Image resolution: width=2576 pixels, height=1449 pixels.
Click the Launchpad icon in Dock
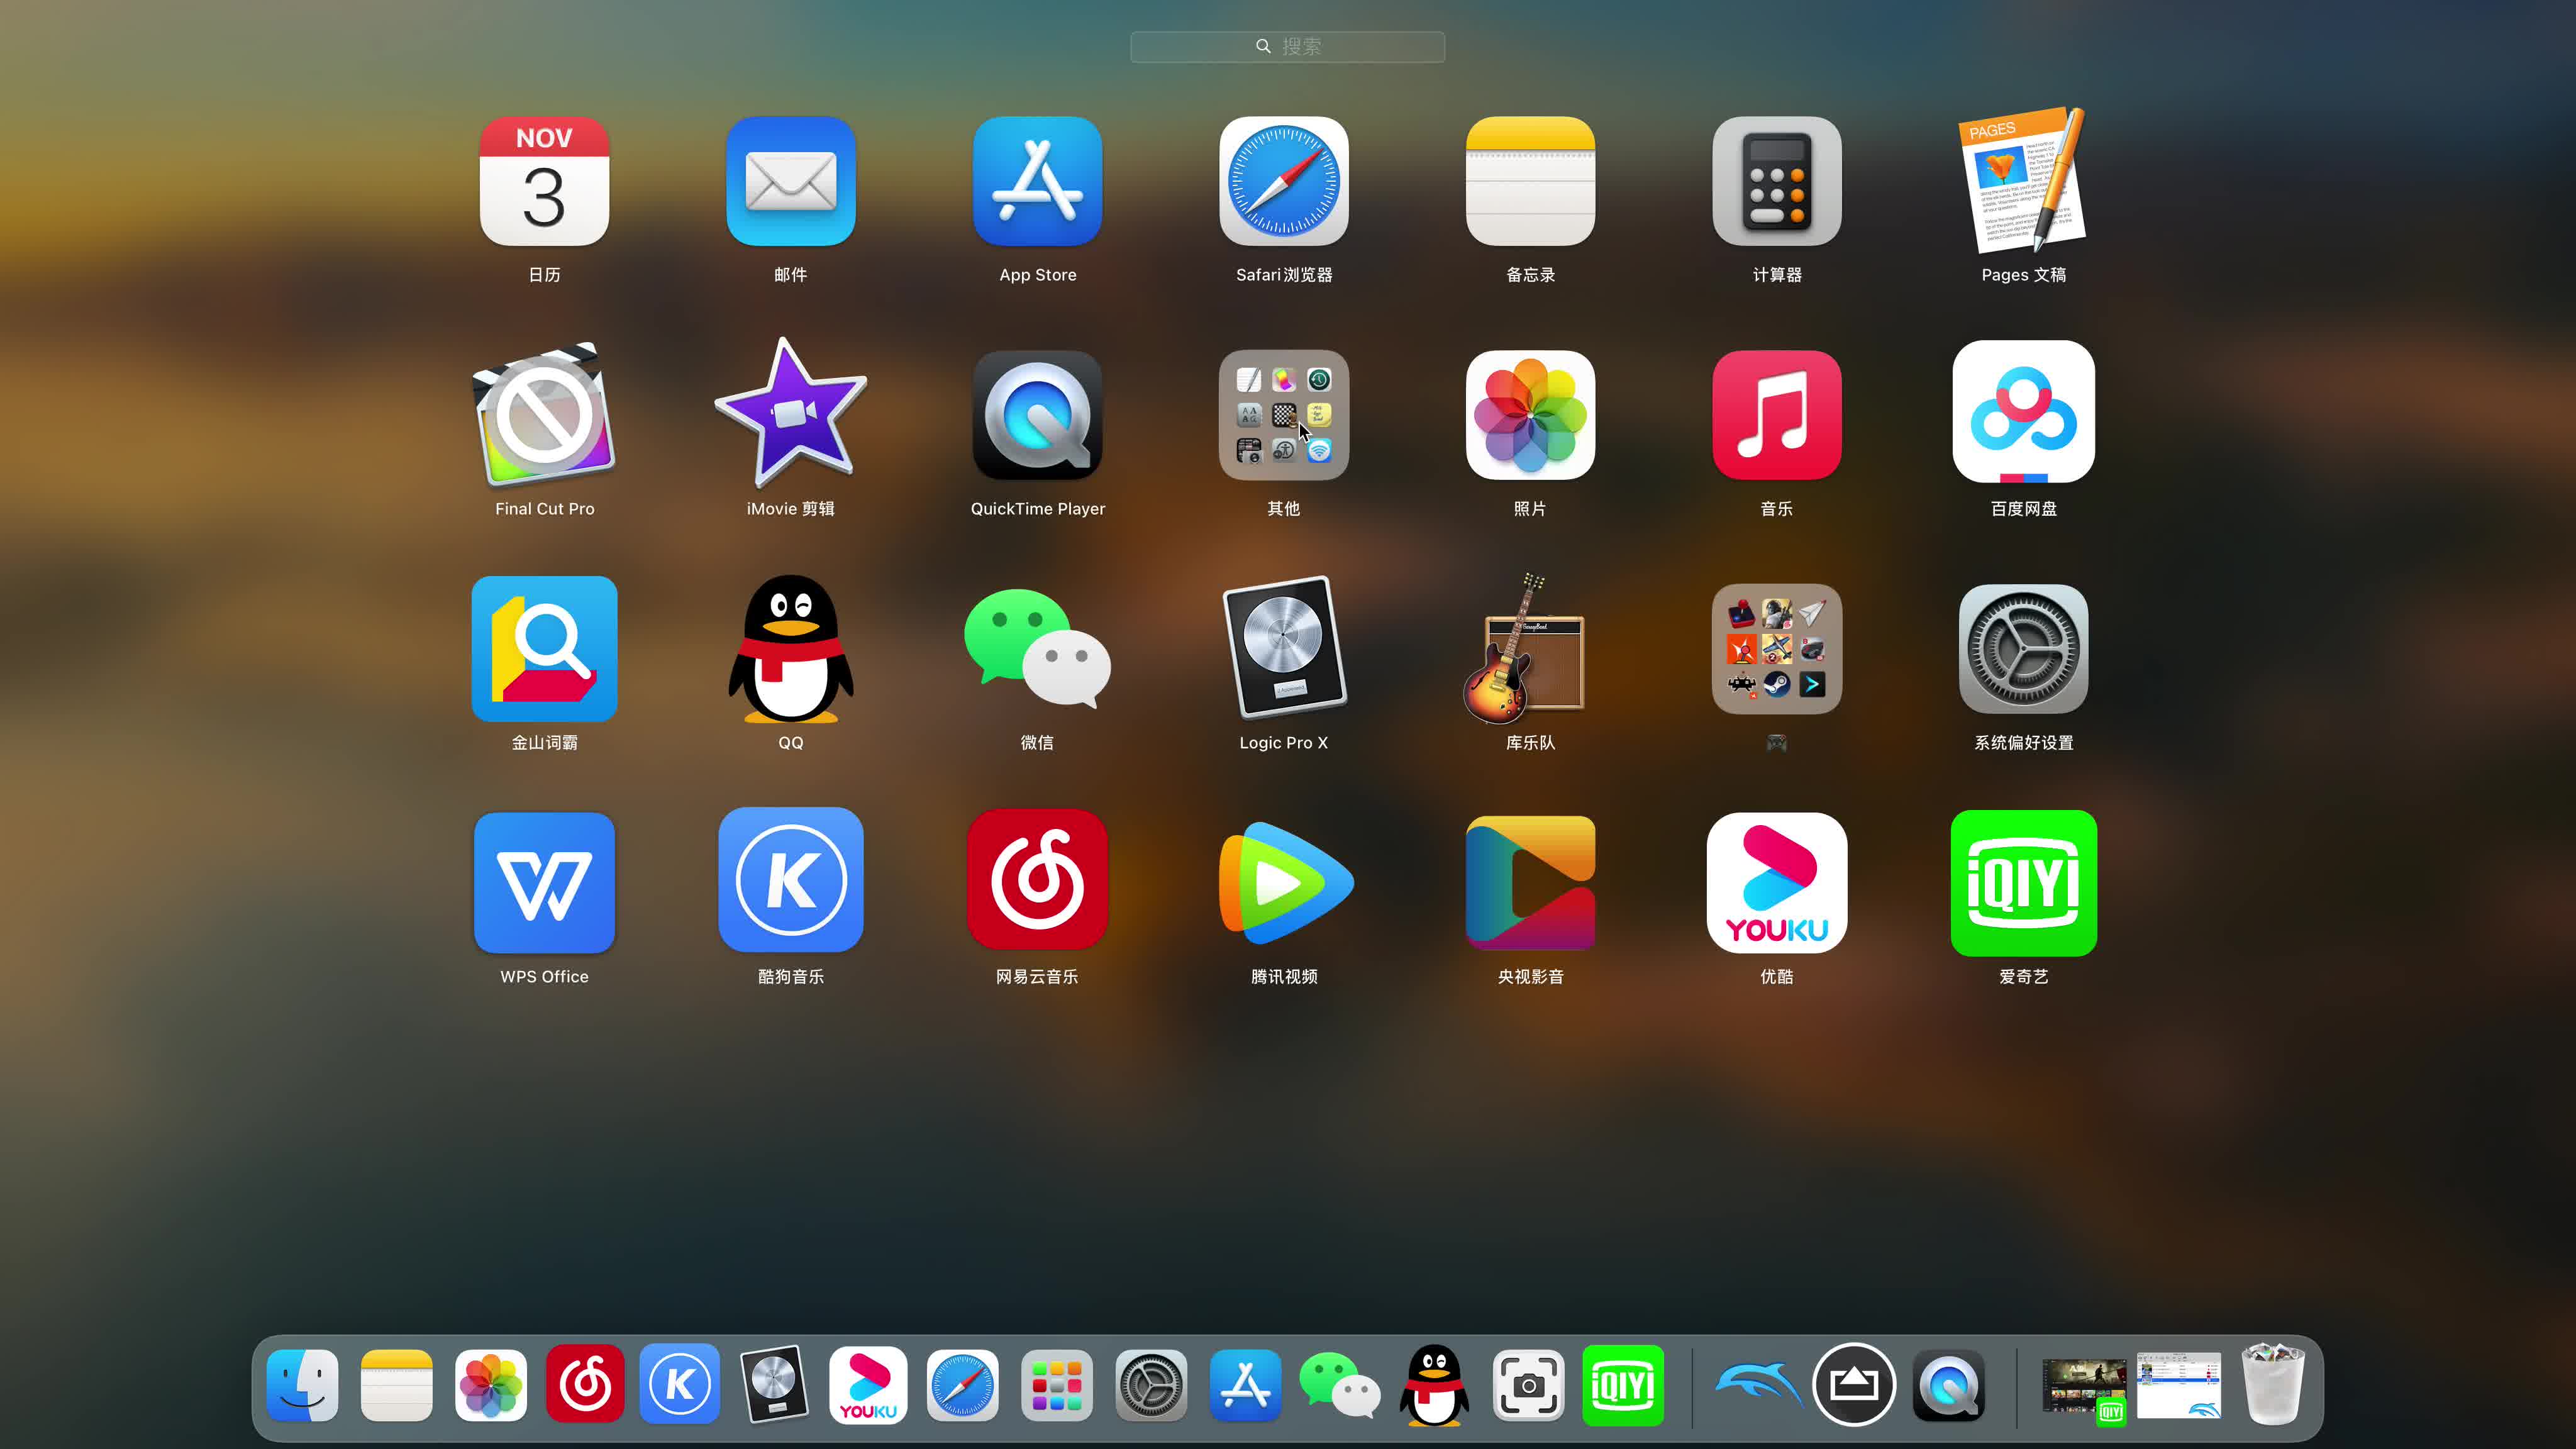(1056, 1386)
